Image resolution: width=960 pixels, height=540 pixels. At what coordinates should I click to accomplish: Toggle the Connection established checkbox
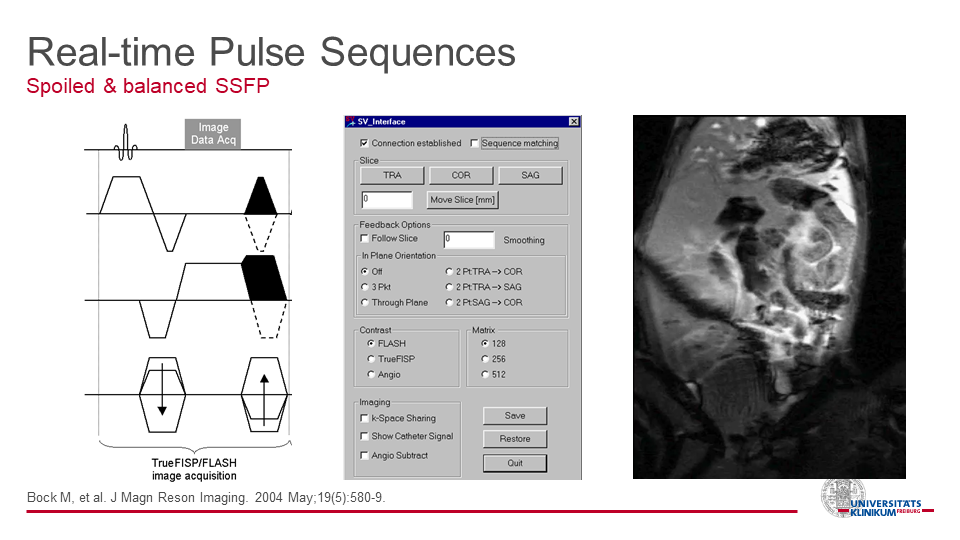click(x=364, y=143)
